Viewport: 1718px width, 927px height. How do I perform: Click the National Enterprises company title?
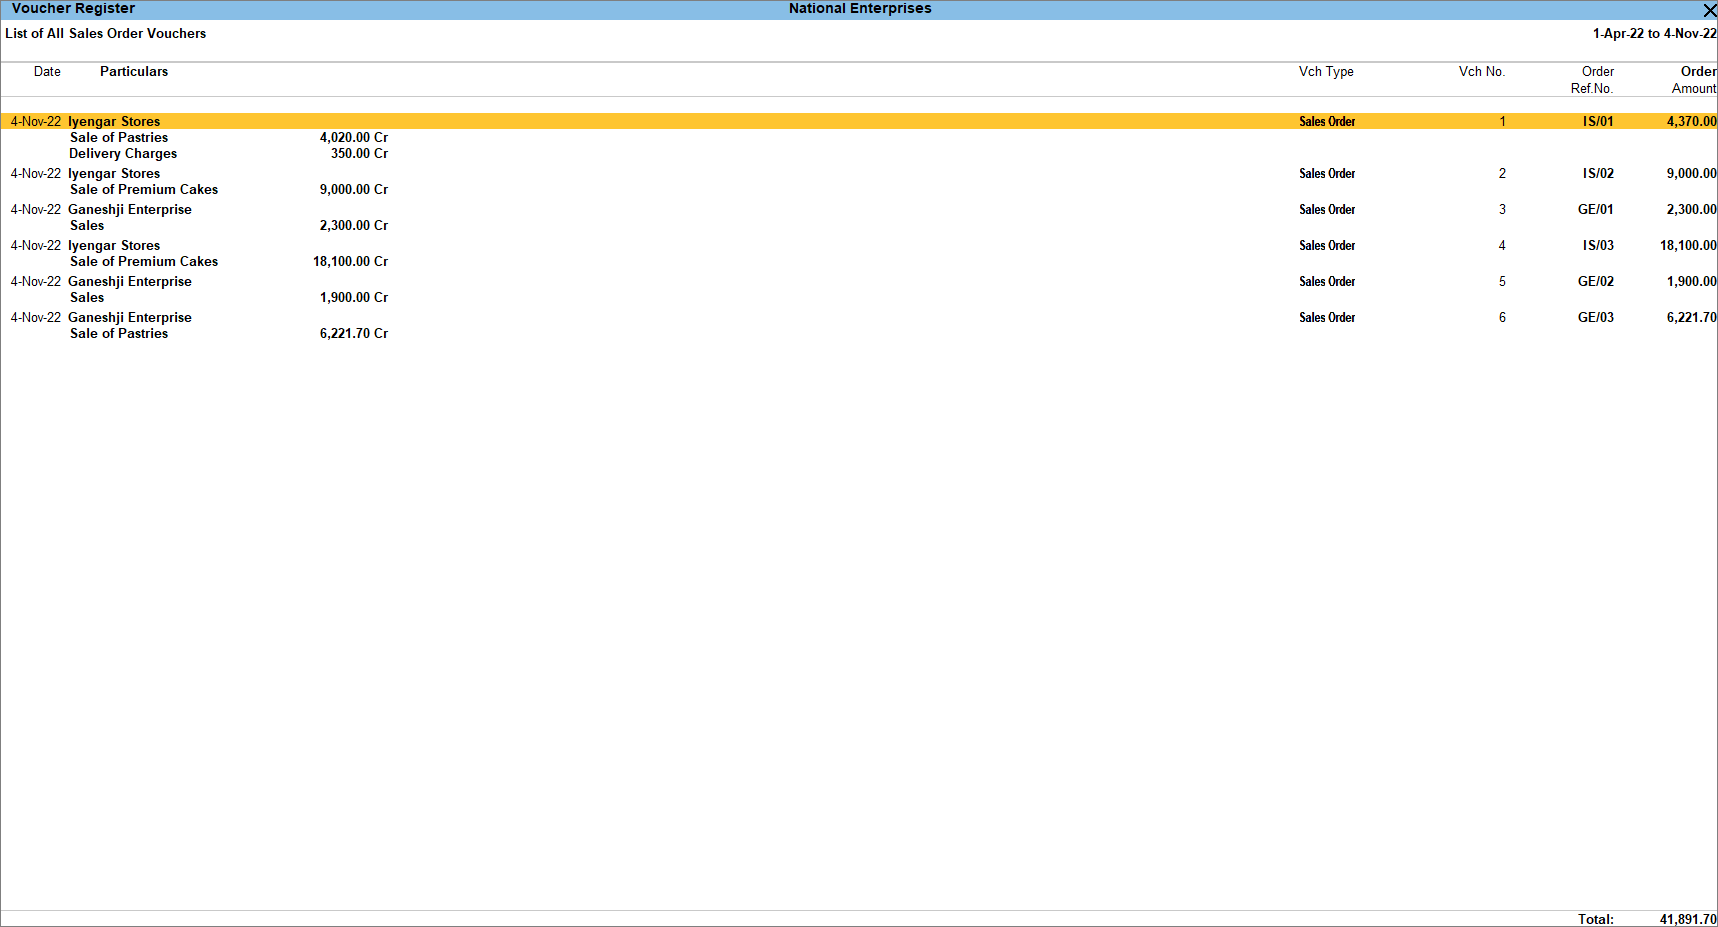(860, 9)
